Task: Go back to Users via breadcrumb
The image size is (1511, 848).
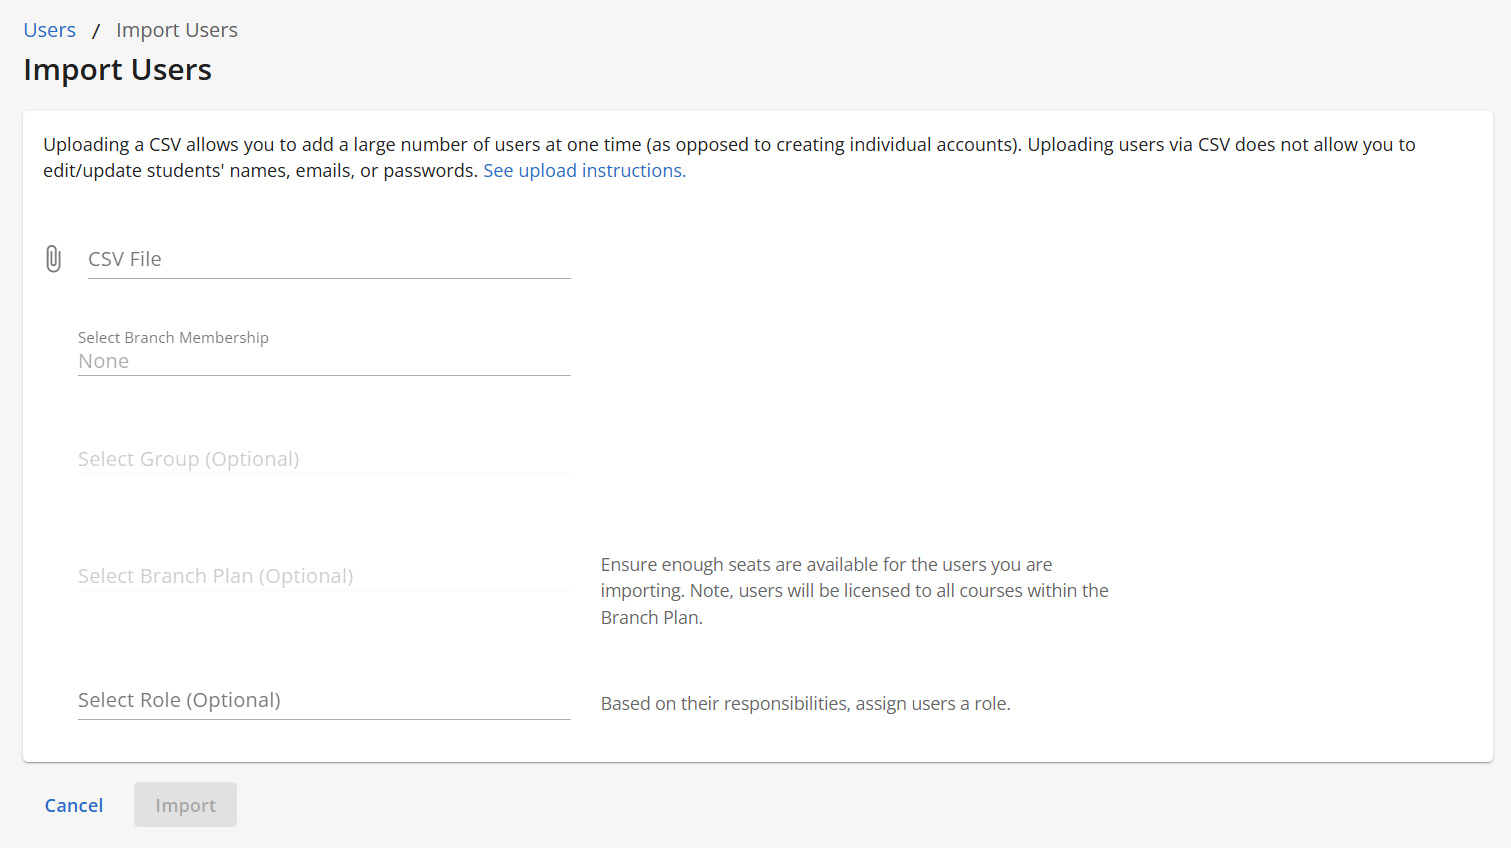Action: click(x=50, y=30)
